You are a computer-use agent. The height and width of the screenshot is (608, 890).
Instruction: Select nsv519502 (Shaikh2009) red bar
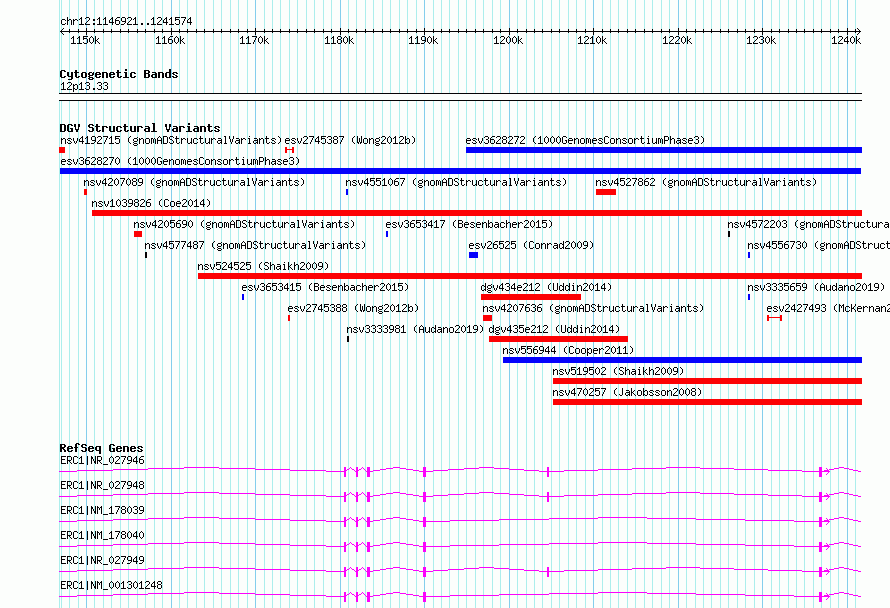coord(707,381)
